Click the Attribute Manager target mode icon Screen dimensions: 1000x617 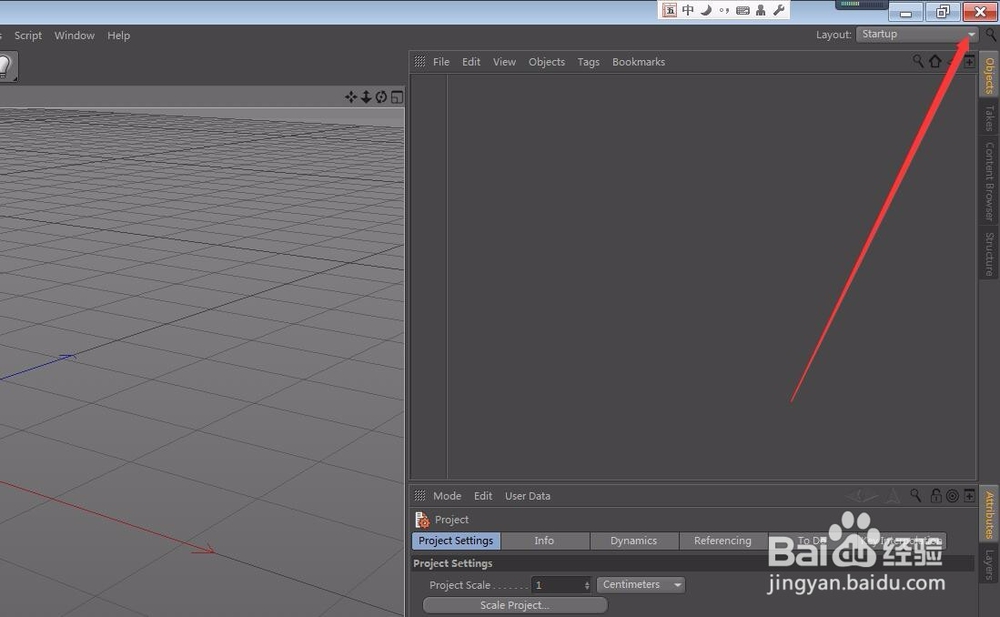point(952,496)
